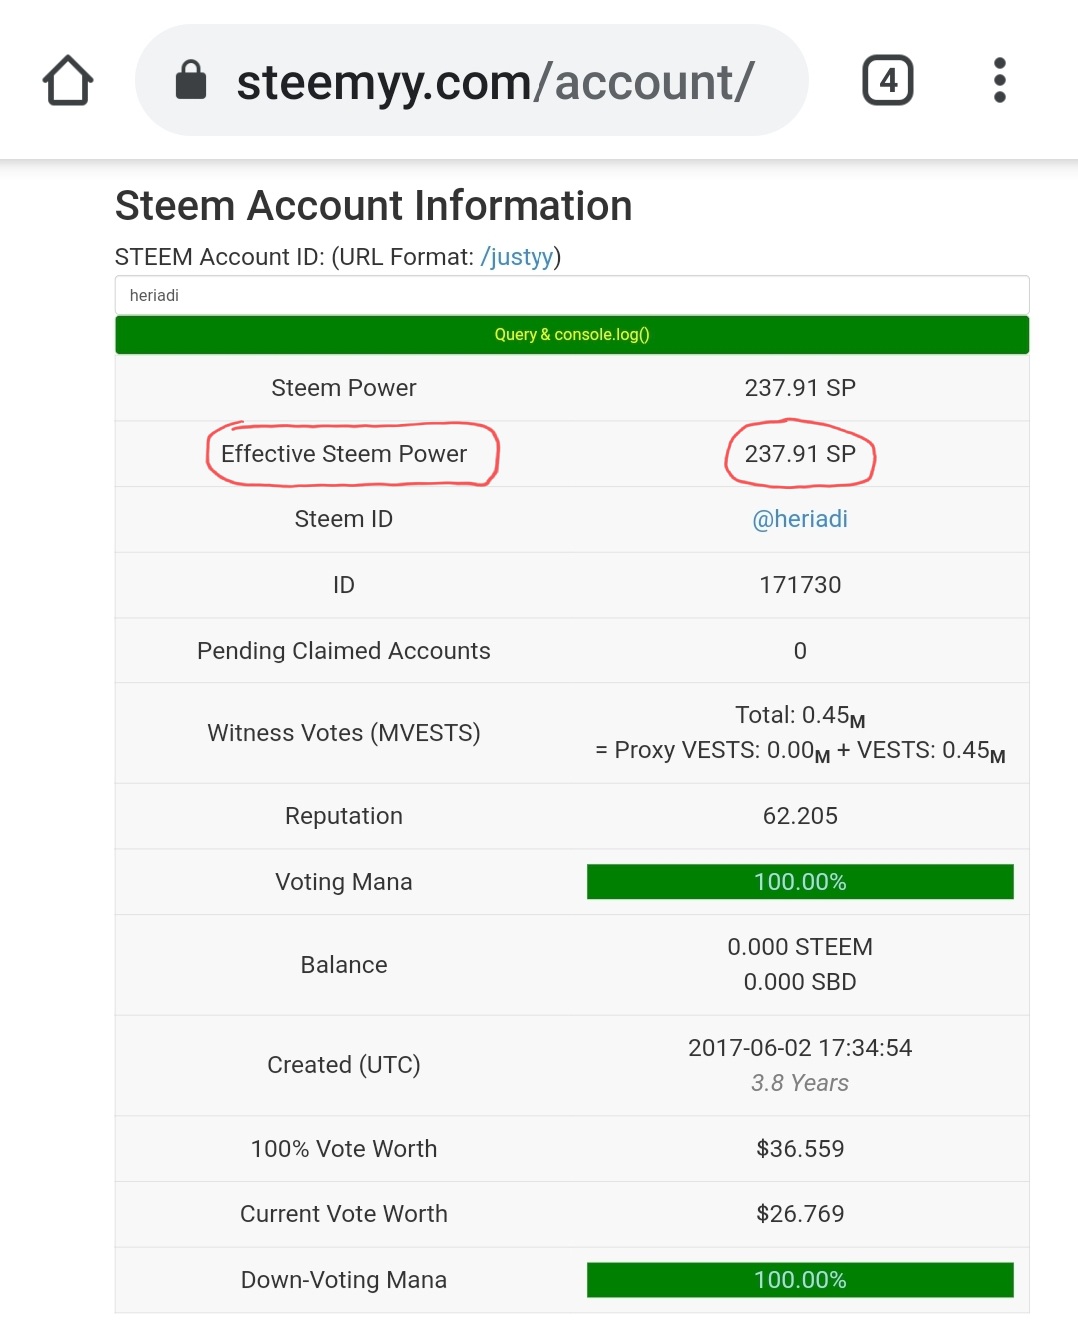Click the 100% Vote Worth amount $36.559
Viewport: 1078px width, 1322px height.
click(800, 1149)
